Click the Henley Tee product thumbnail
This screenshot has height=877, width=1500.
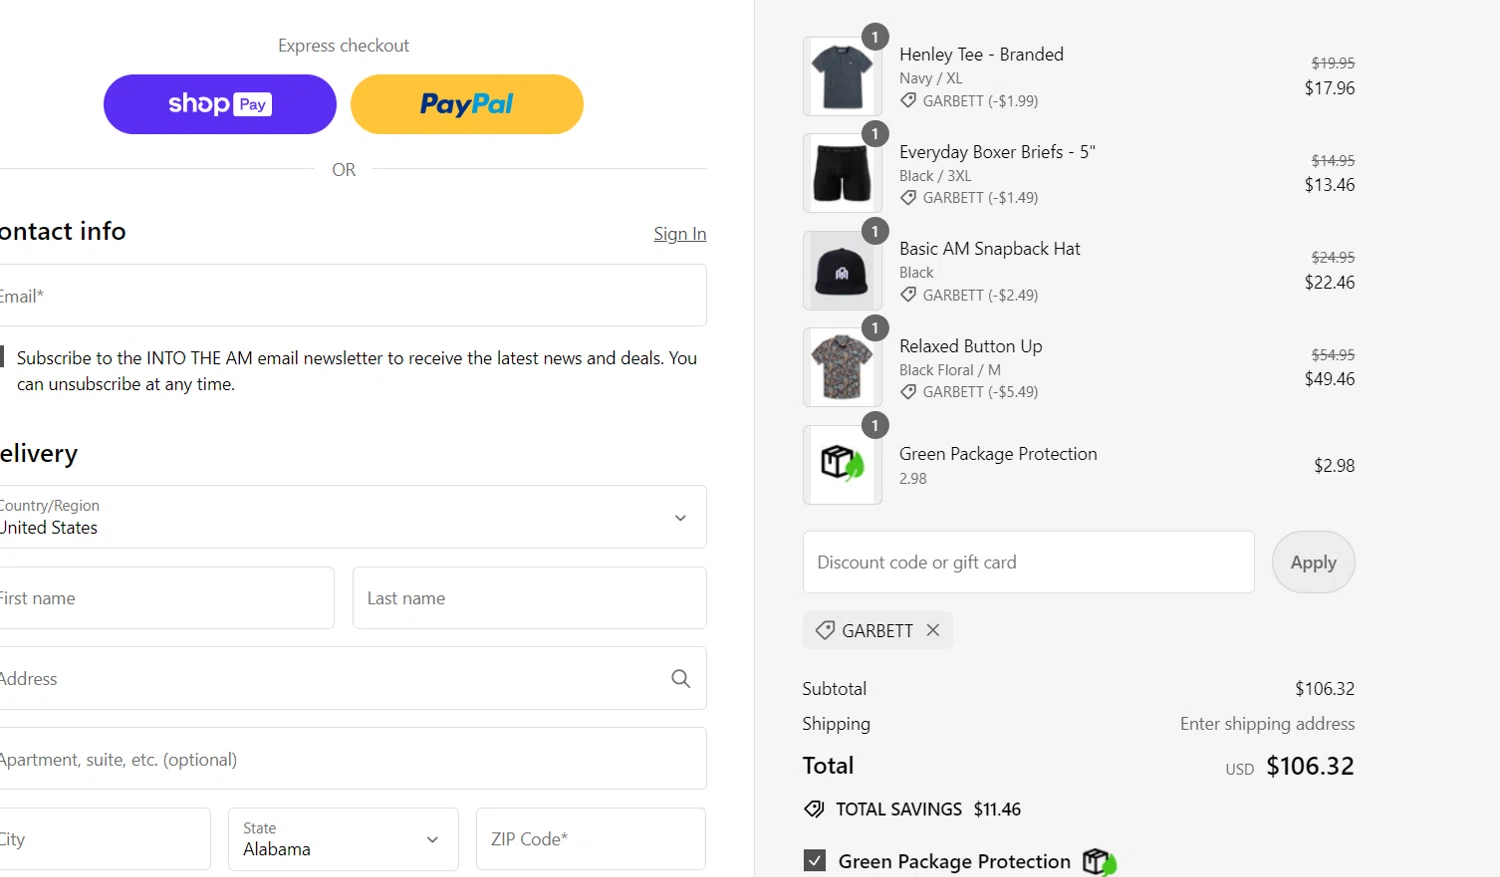(x=842, y=77)
